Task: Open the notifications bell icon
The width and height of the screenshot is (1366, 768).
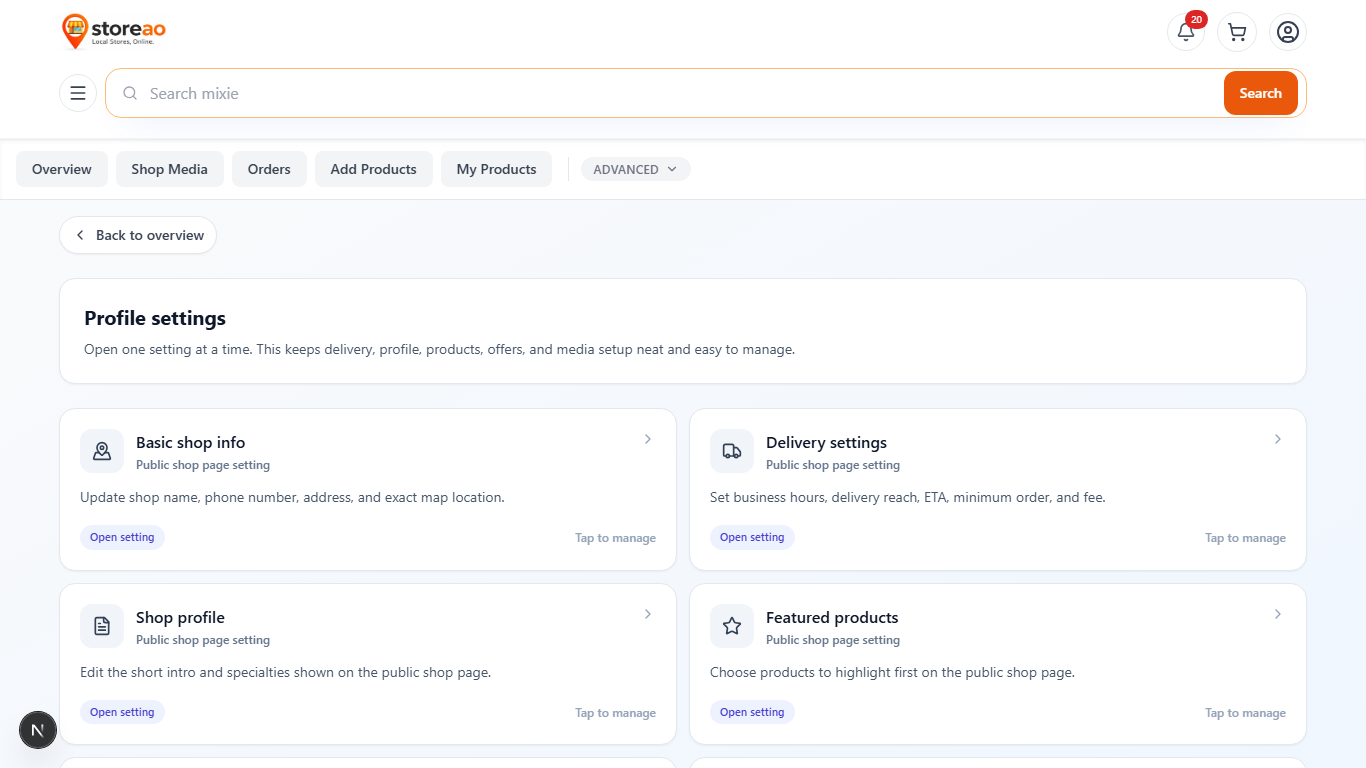Action: (x=1186, y=32)
